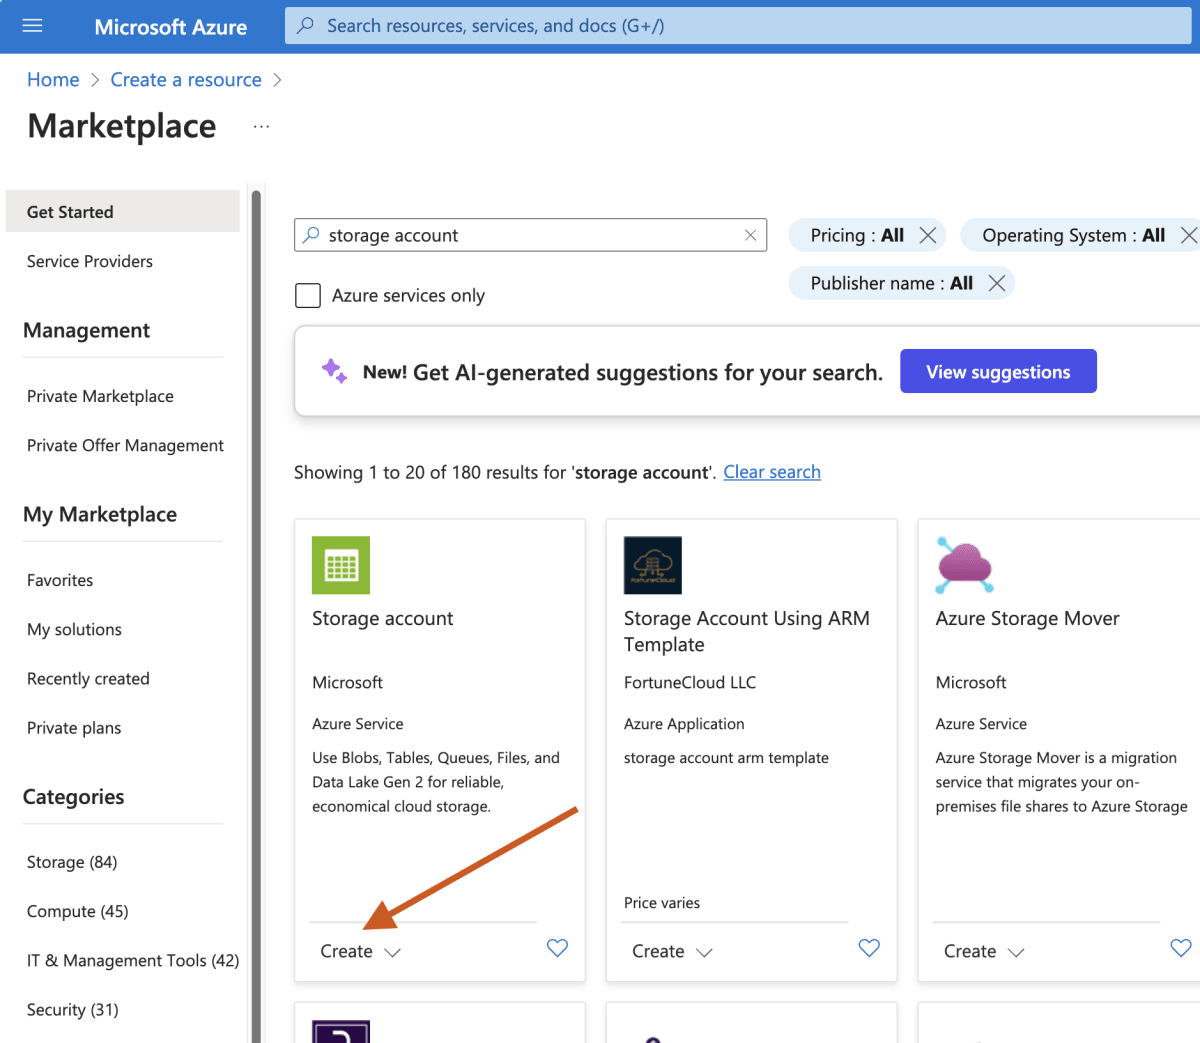Click the Storage account green table icon

coord(341,565)
